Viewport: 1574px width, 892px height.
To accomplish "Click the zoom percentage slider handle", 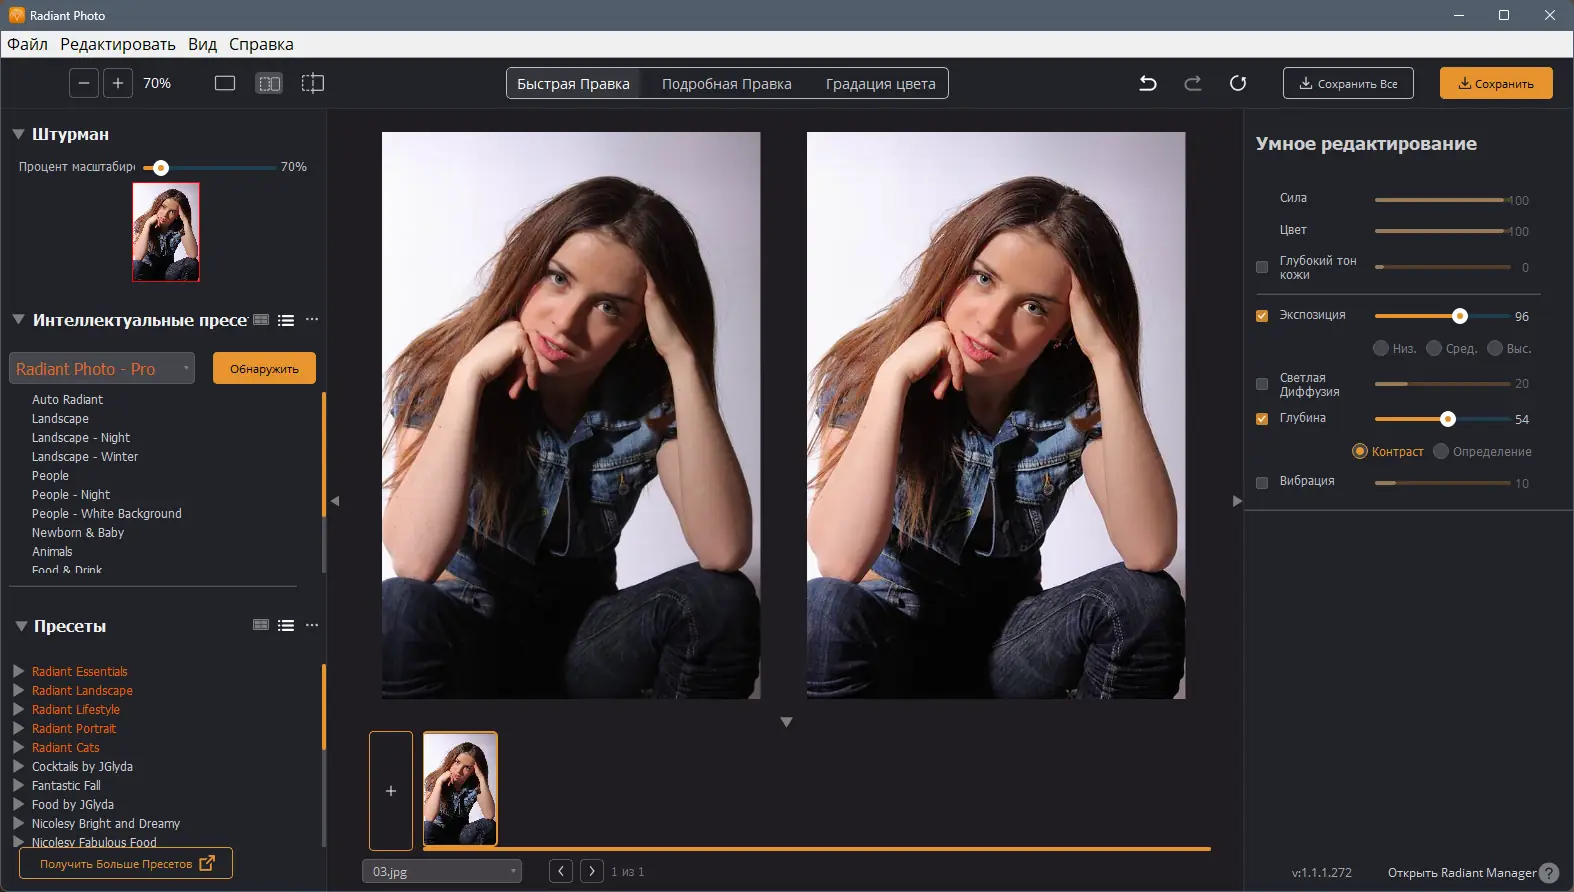I will click(161, 167).
